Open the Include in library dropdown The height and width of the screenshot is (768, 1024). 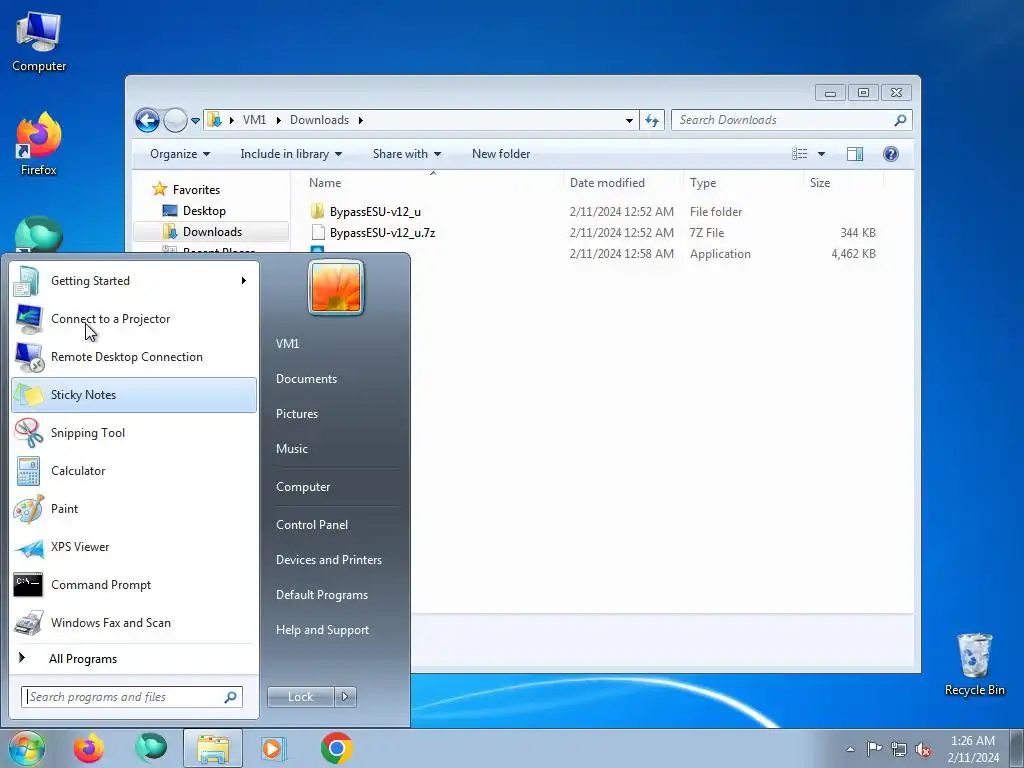pyautogui.click(x=291, y=154)
